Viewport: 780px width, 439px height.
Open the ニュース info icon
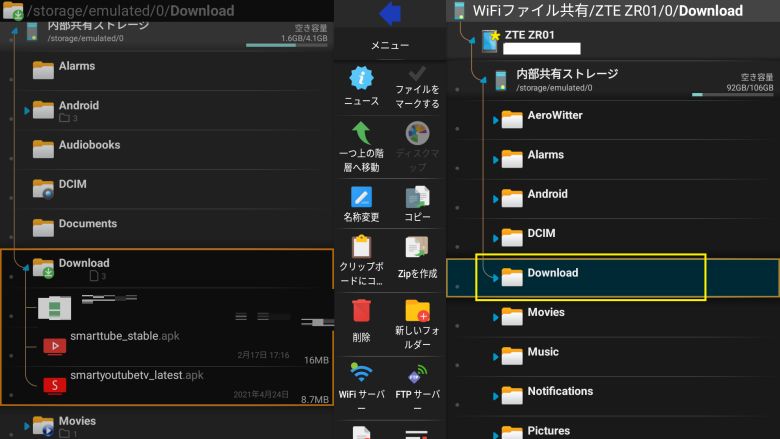click(x=362, y=78)
